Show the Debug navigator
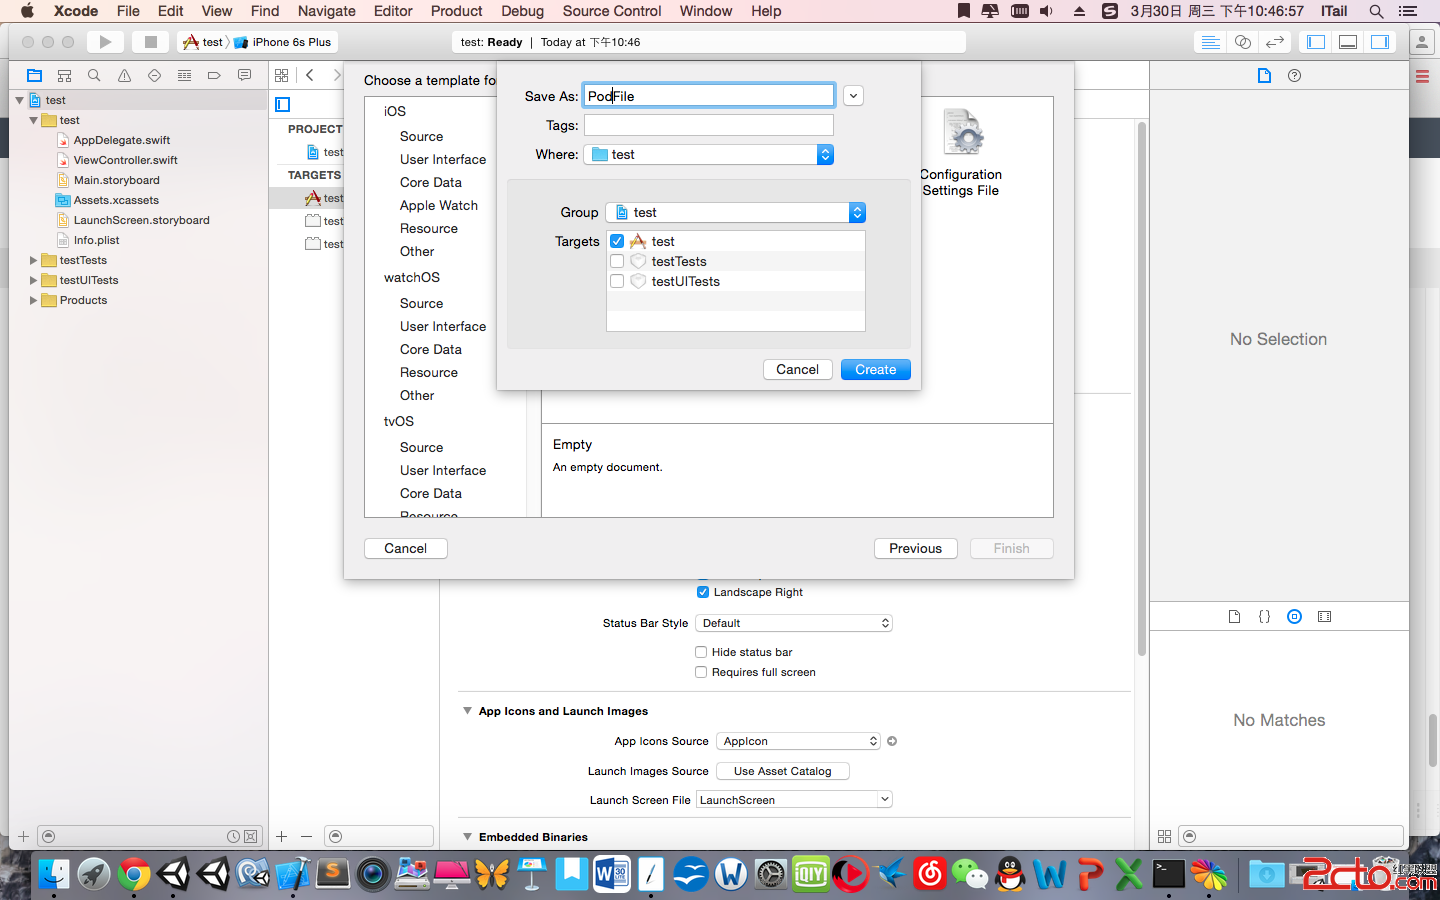The width and height of the screenshot is (1440, 900). 184,76
